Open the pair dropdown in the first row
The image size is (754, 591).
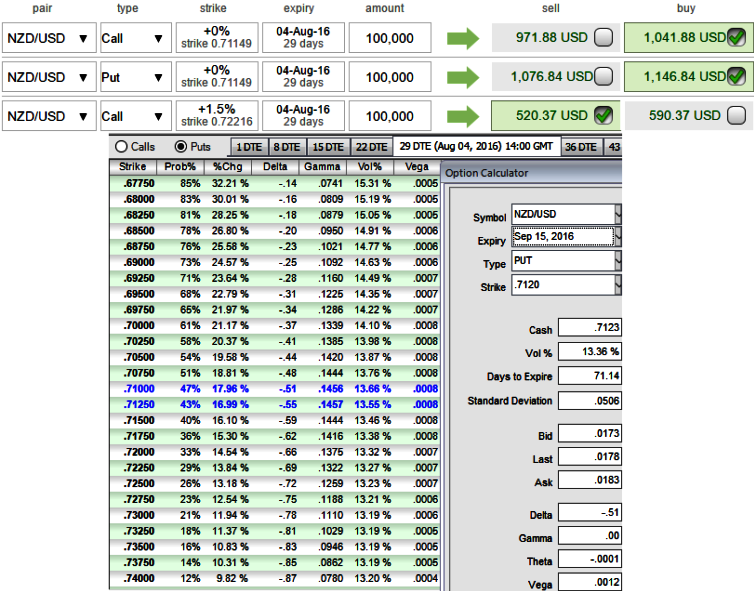pyautogui.click(x=48, y=39)
